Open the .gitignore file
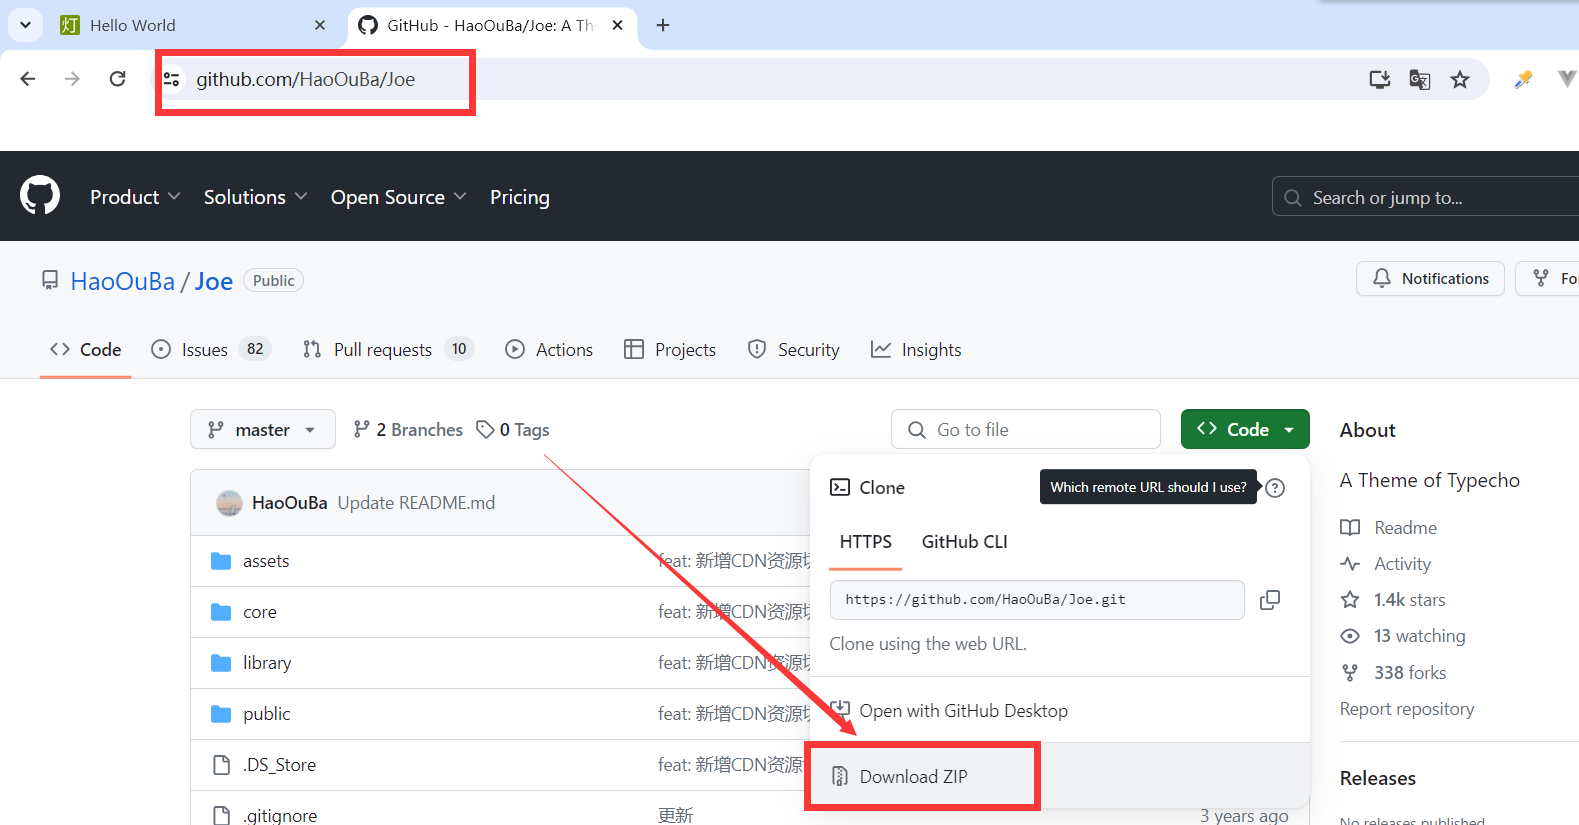The width and height of the screenshot is (1579, 825). pos(280,816)
